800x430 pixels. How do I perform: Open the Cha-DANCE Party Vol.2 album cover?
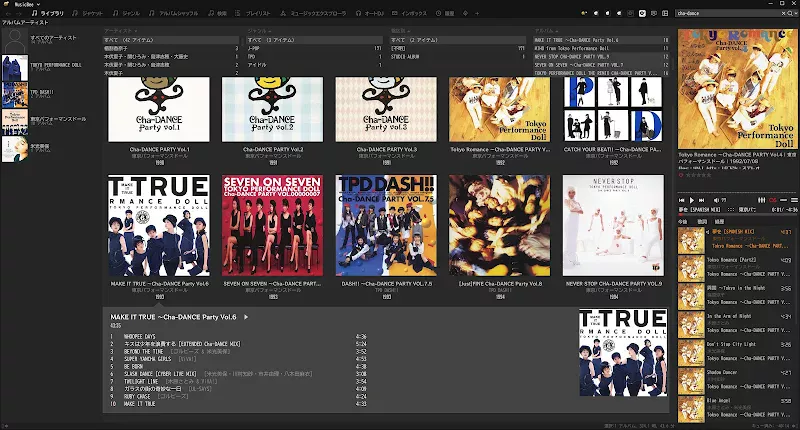[272, 109]
